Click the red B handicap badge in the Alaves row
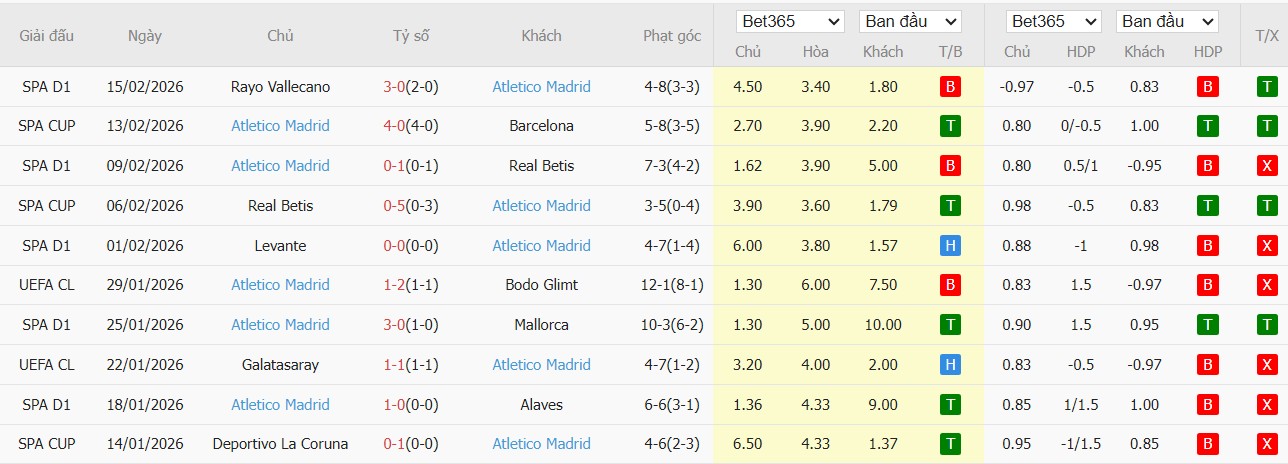1288x464 pixels. pos(1207,405)
